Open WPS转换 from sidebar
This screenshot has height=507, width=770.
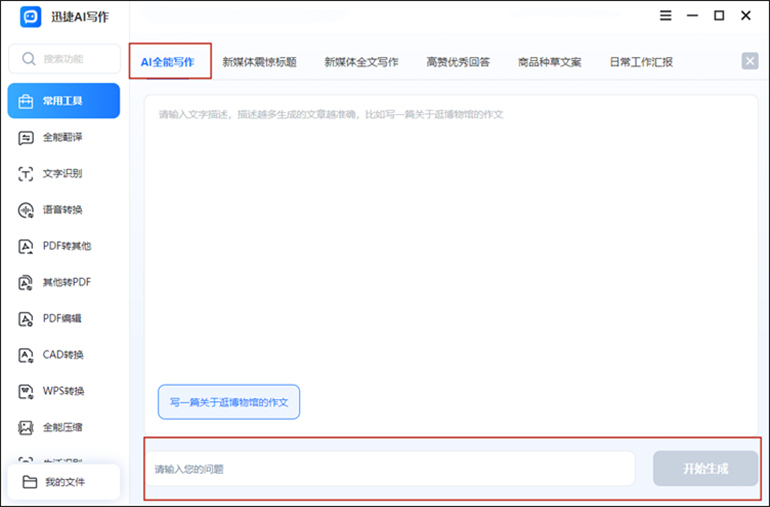pos(64,392)
